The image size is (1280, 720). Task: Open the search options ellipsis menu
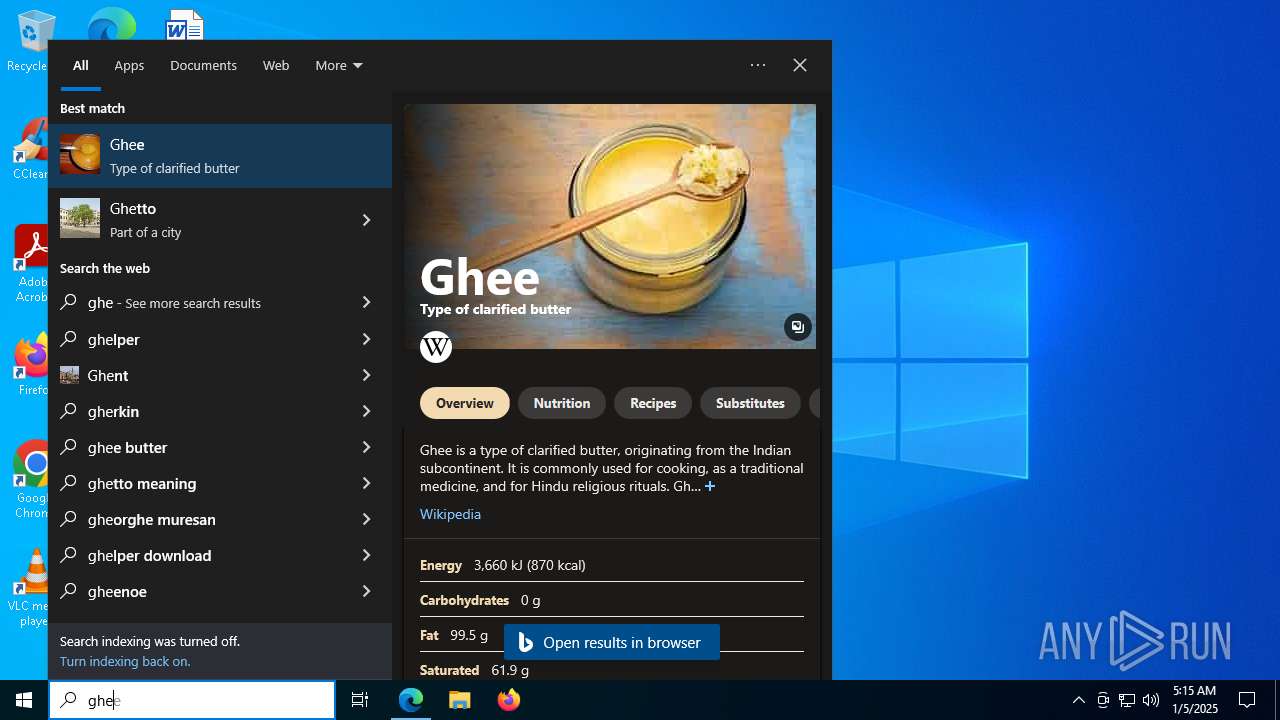click(758, 65)
